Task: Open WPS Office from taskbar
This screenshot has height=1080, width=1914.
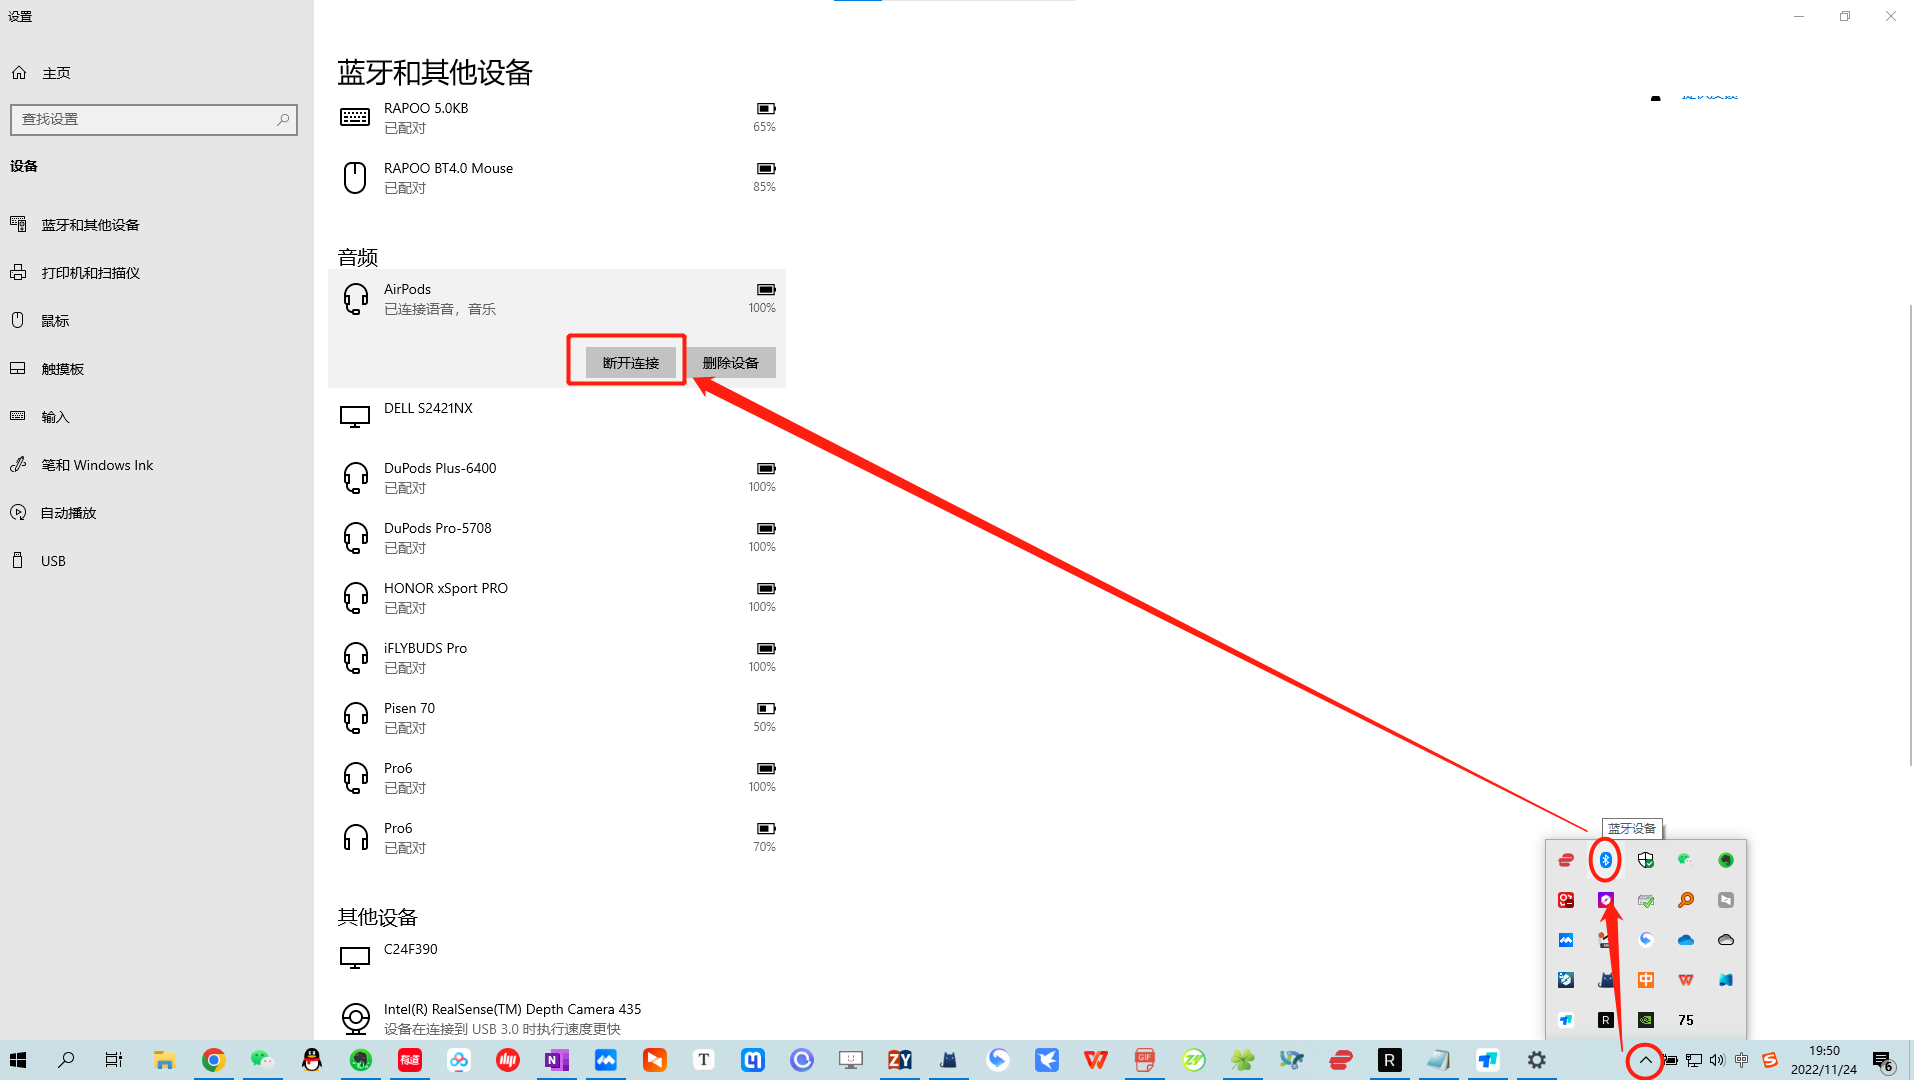Action: coord(1096,1060)
